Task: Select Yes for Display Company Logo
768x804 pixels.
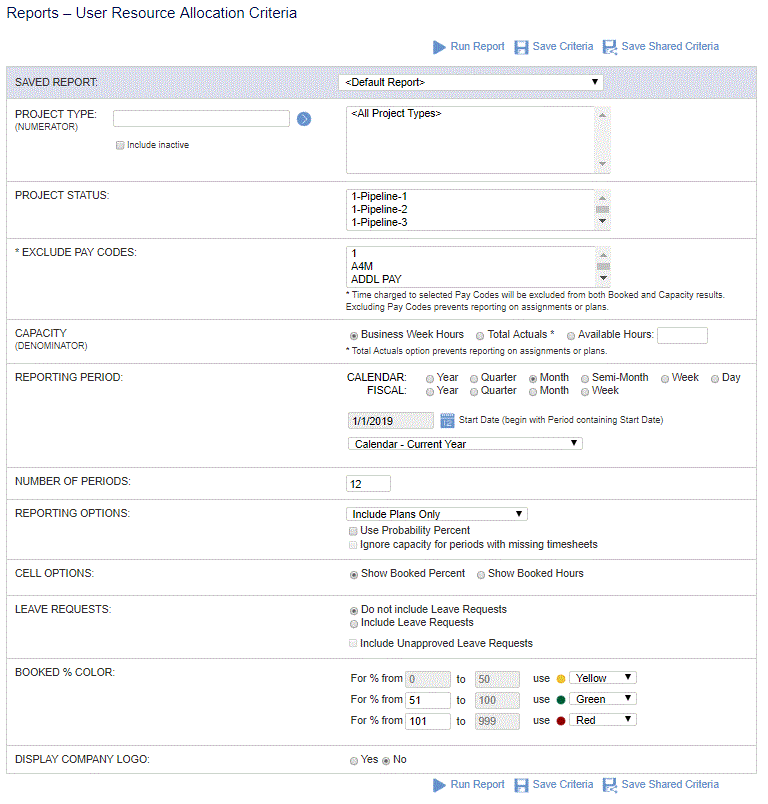Action: tap(354, 761)
